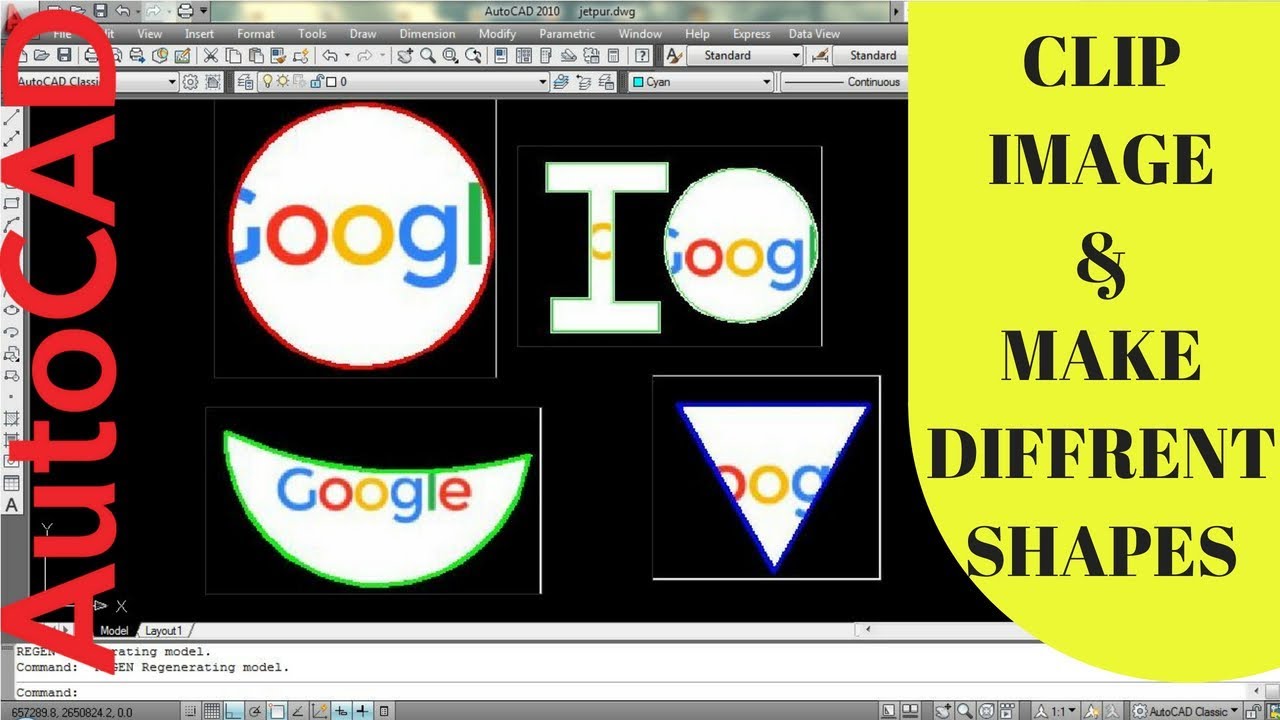This screenshot has width=1280, height=720.
Task: Toggle Ortho Mode in status bar
Action: (x=233, y=711)
